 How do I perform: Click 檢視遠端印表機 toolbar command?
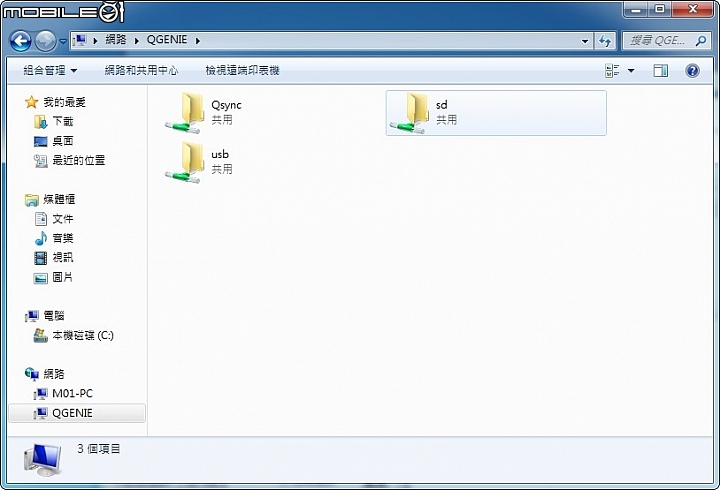click(x=242, y=70)
